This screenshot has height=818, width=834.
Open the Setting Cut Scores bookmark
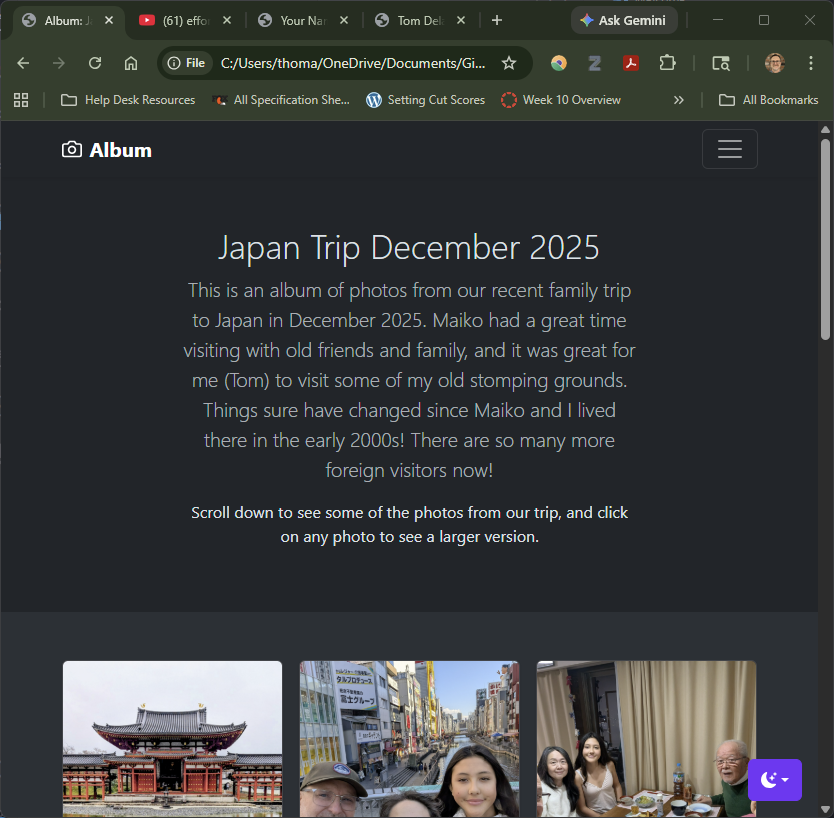pos(425,99)
